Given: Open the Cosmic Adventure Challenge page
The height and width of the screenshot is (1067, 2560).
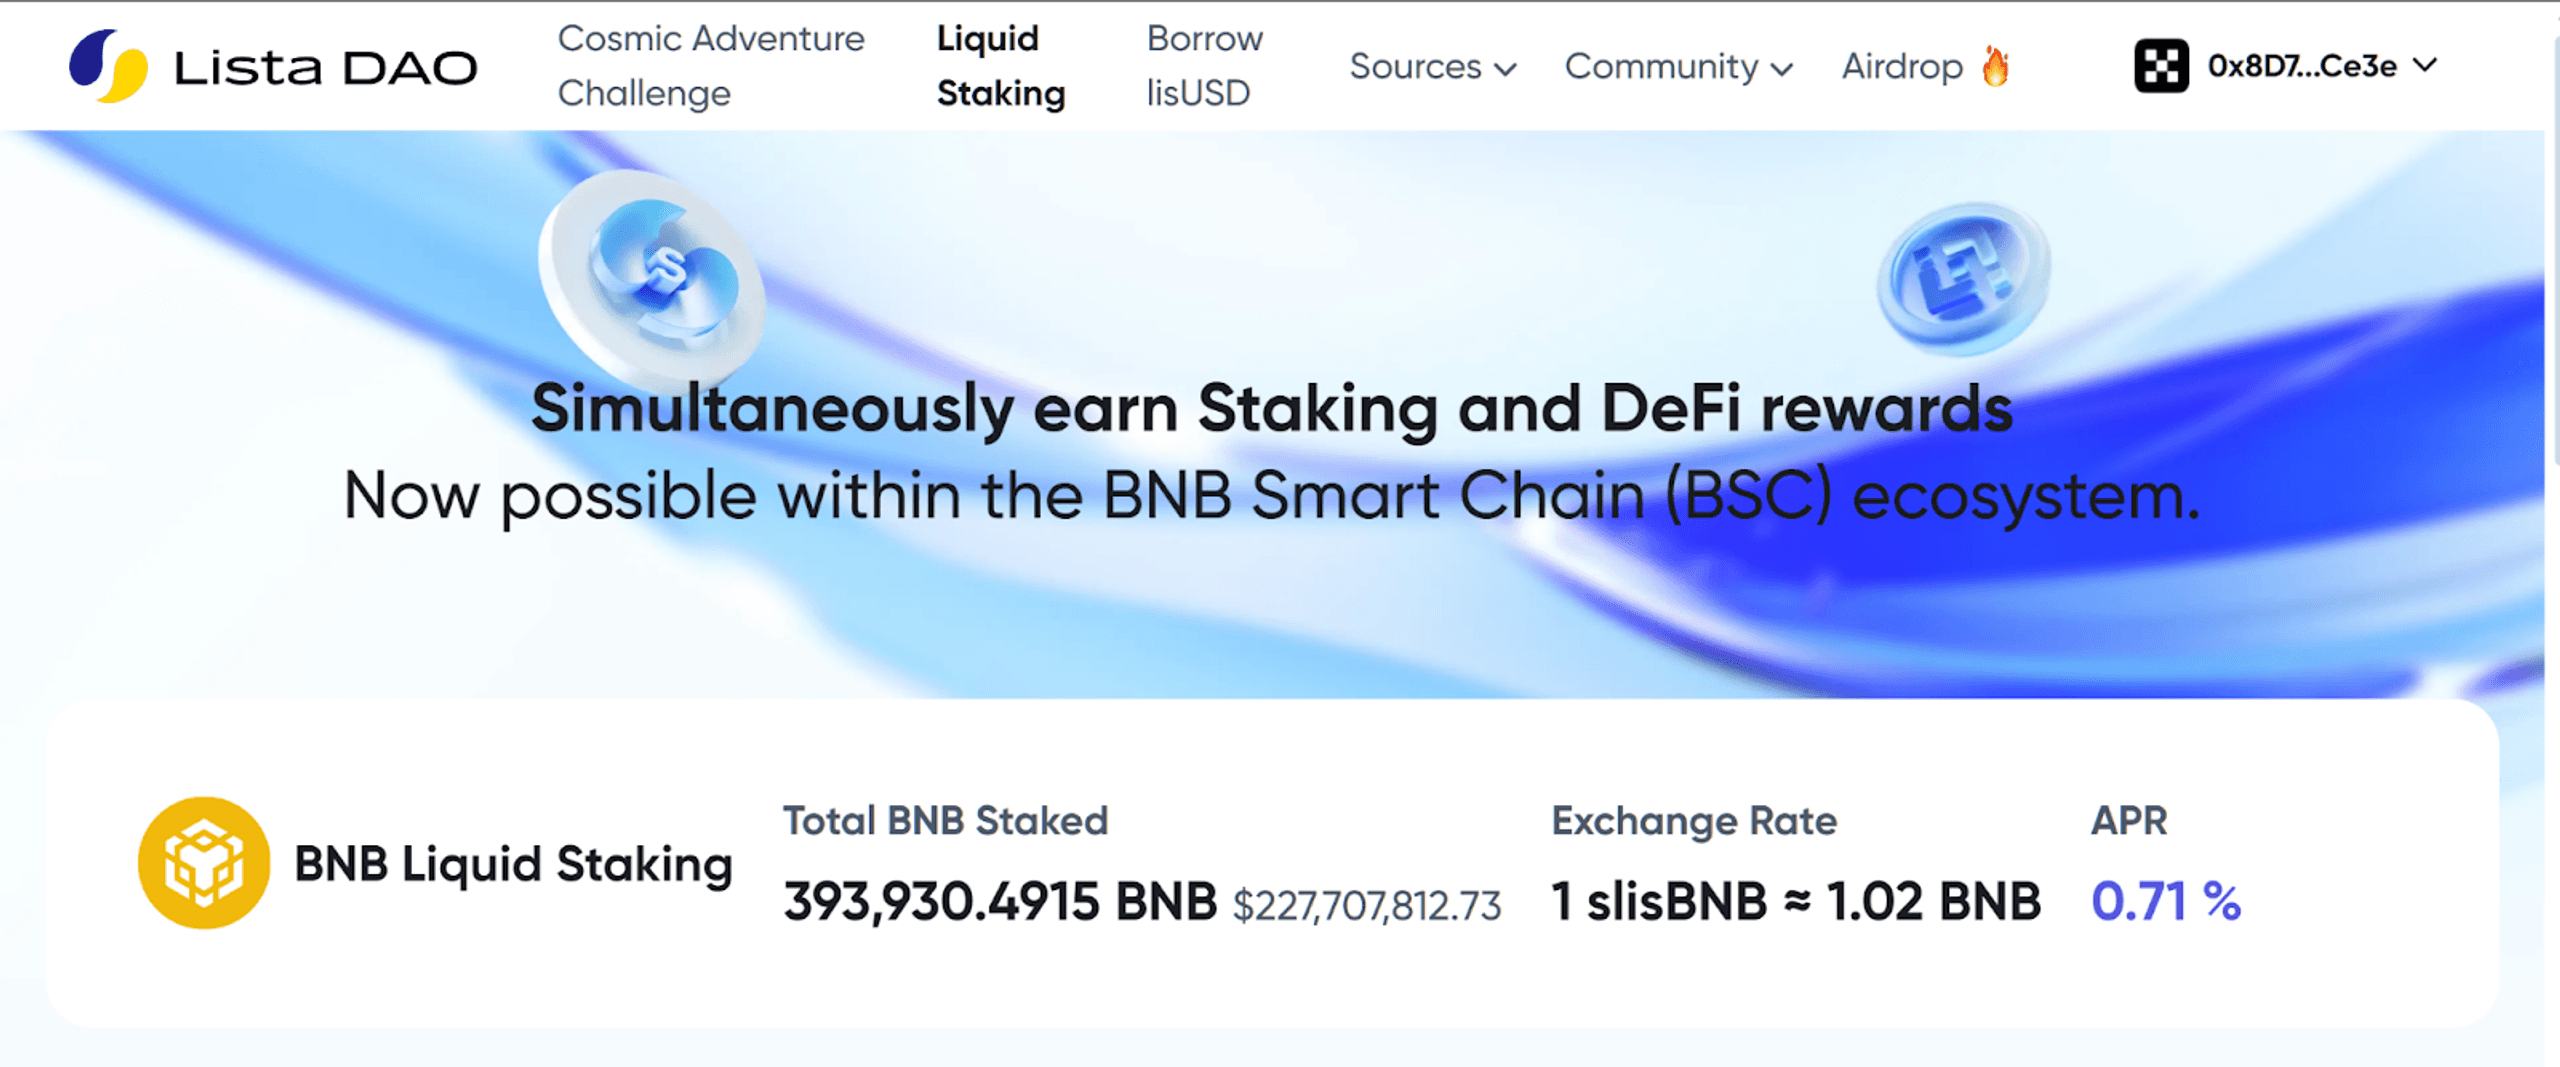Looking at the screenshot, I should pos(710,66).
